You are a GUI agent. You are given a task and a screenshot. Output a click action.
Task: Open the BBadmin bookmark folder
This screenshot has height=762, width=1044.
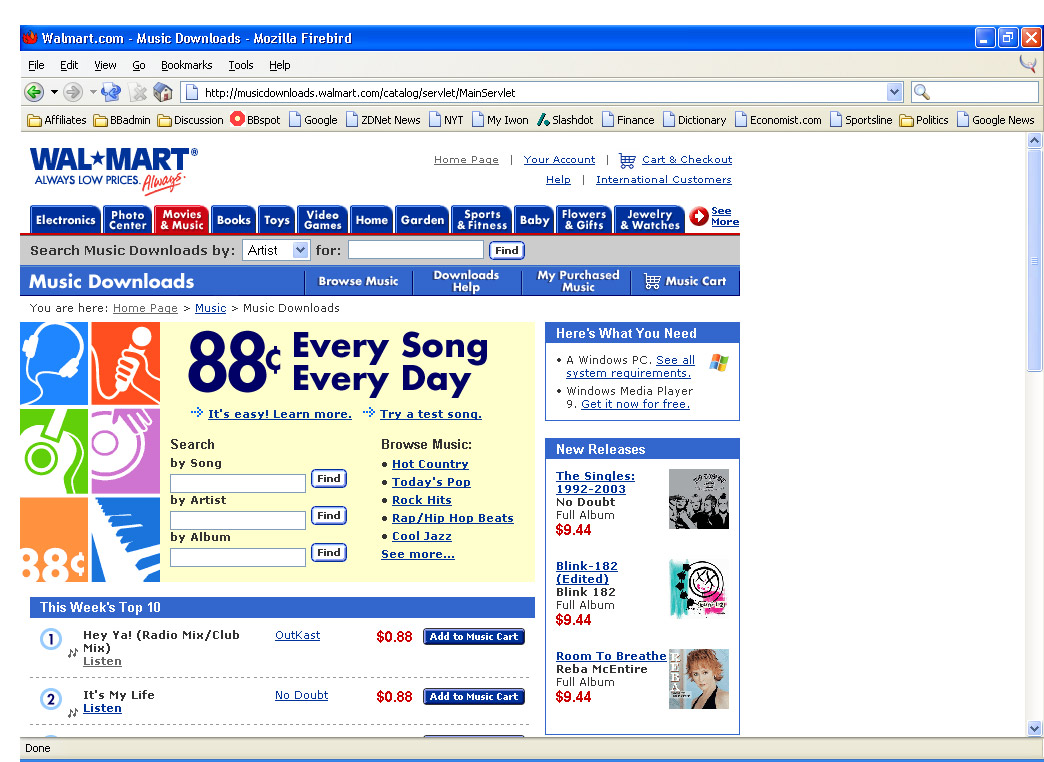pos(121,120)
